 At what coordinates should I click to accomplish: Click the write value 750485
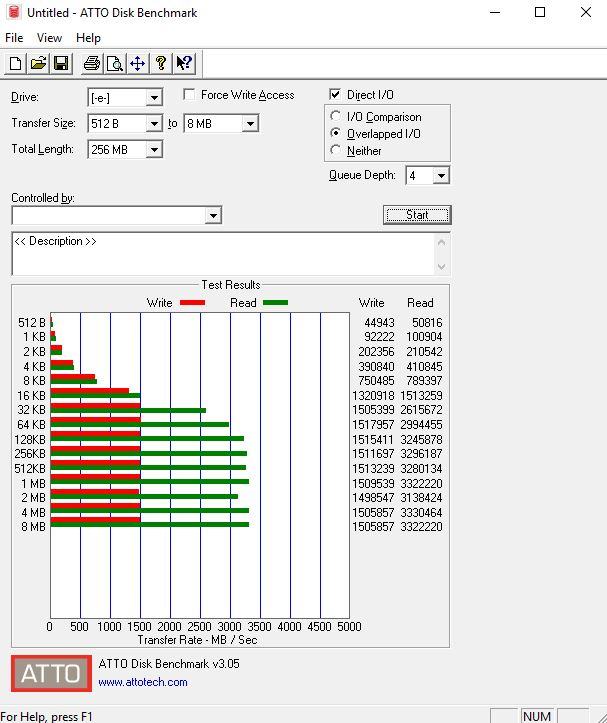pos(376,381)
